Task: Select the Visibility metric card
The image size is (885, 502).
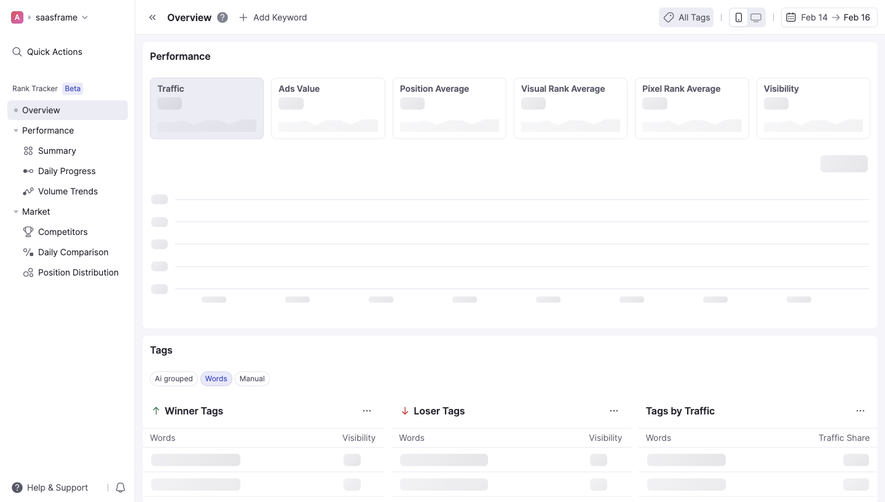Action: pos(813,108)
